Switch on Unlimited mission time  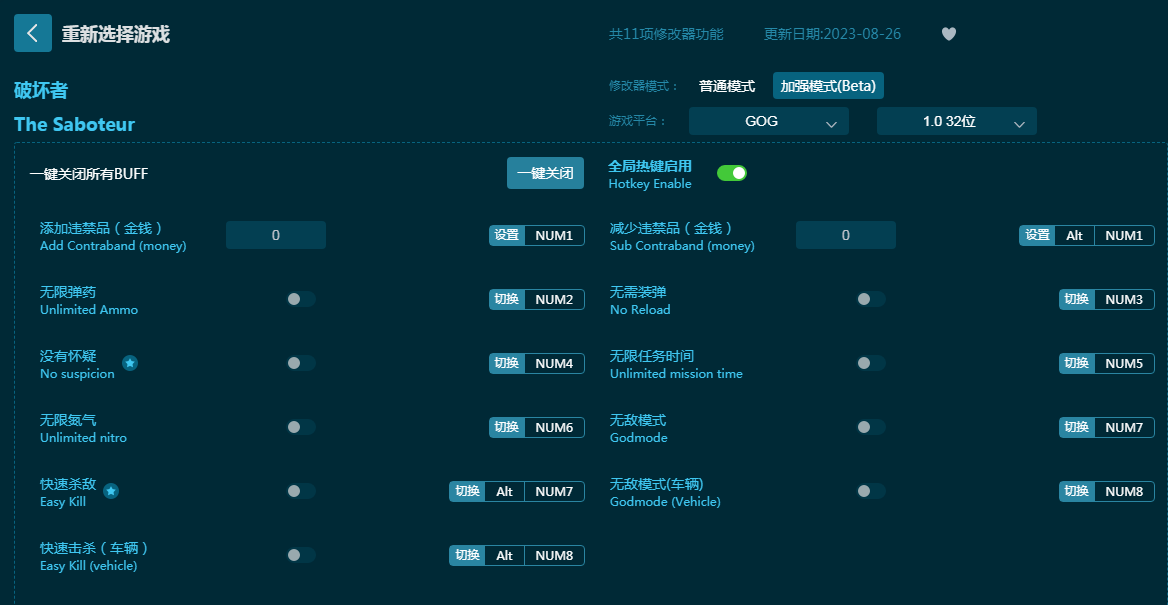871,363
